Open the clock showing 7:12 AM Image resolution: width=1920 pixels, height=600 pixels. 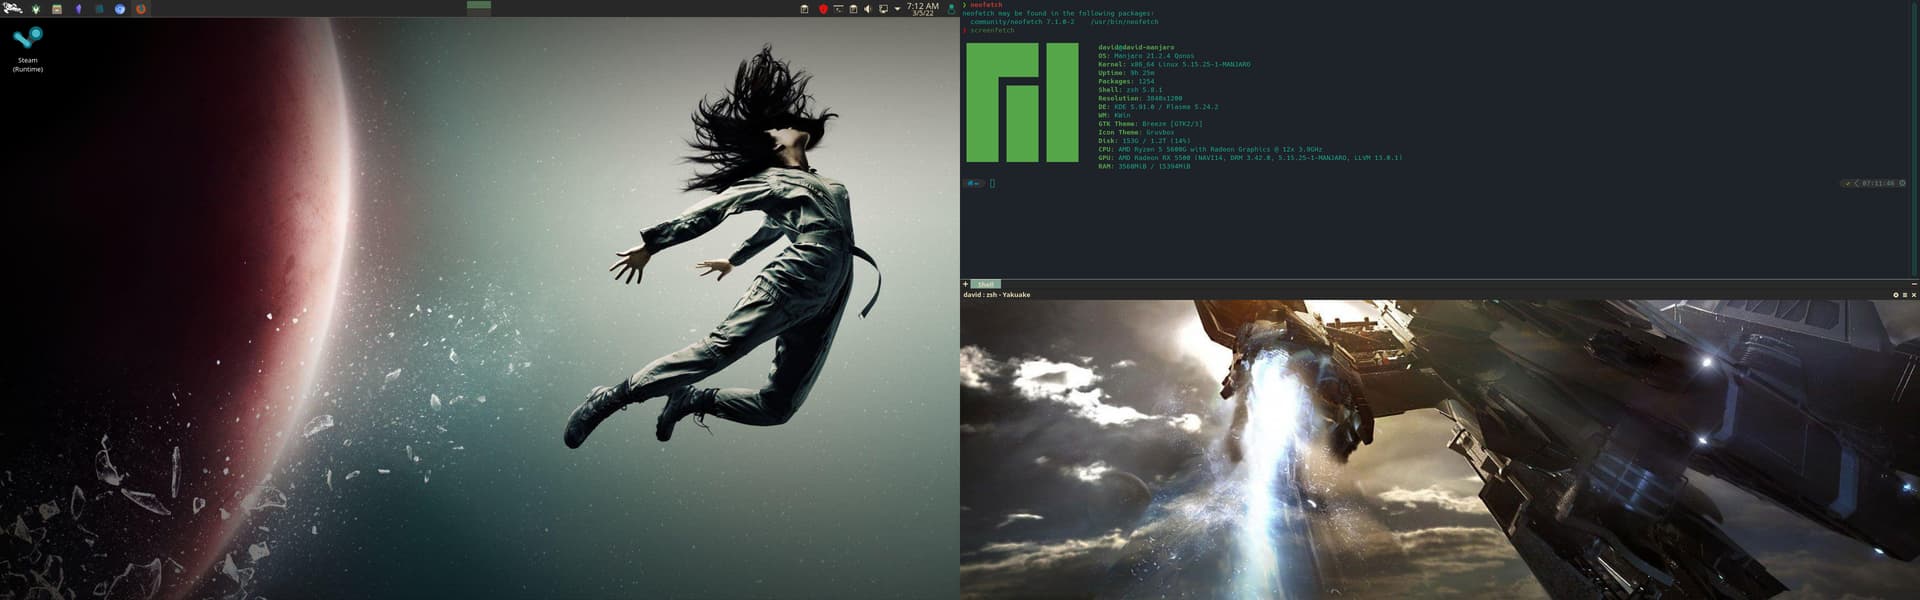click(922, 9)
